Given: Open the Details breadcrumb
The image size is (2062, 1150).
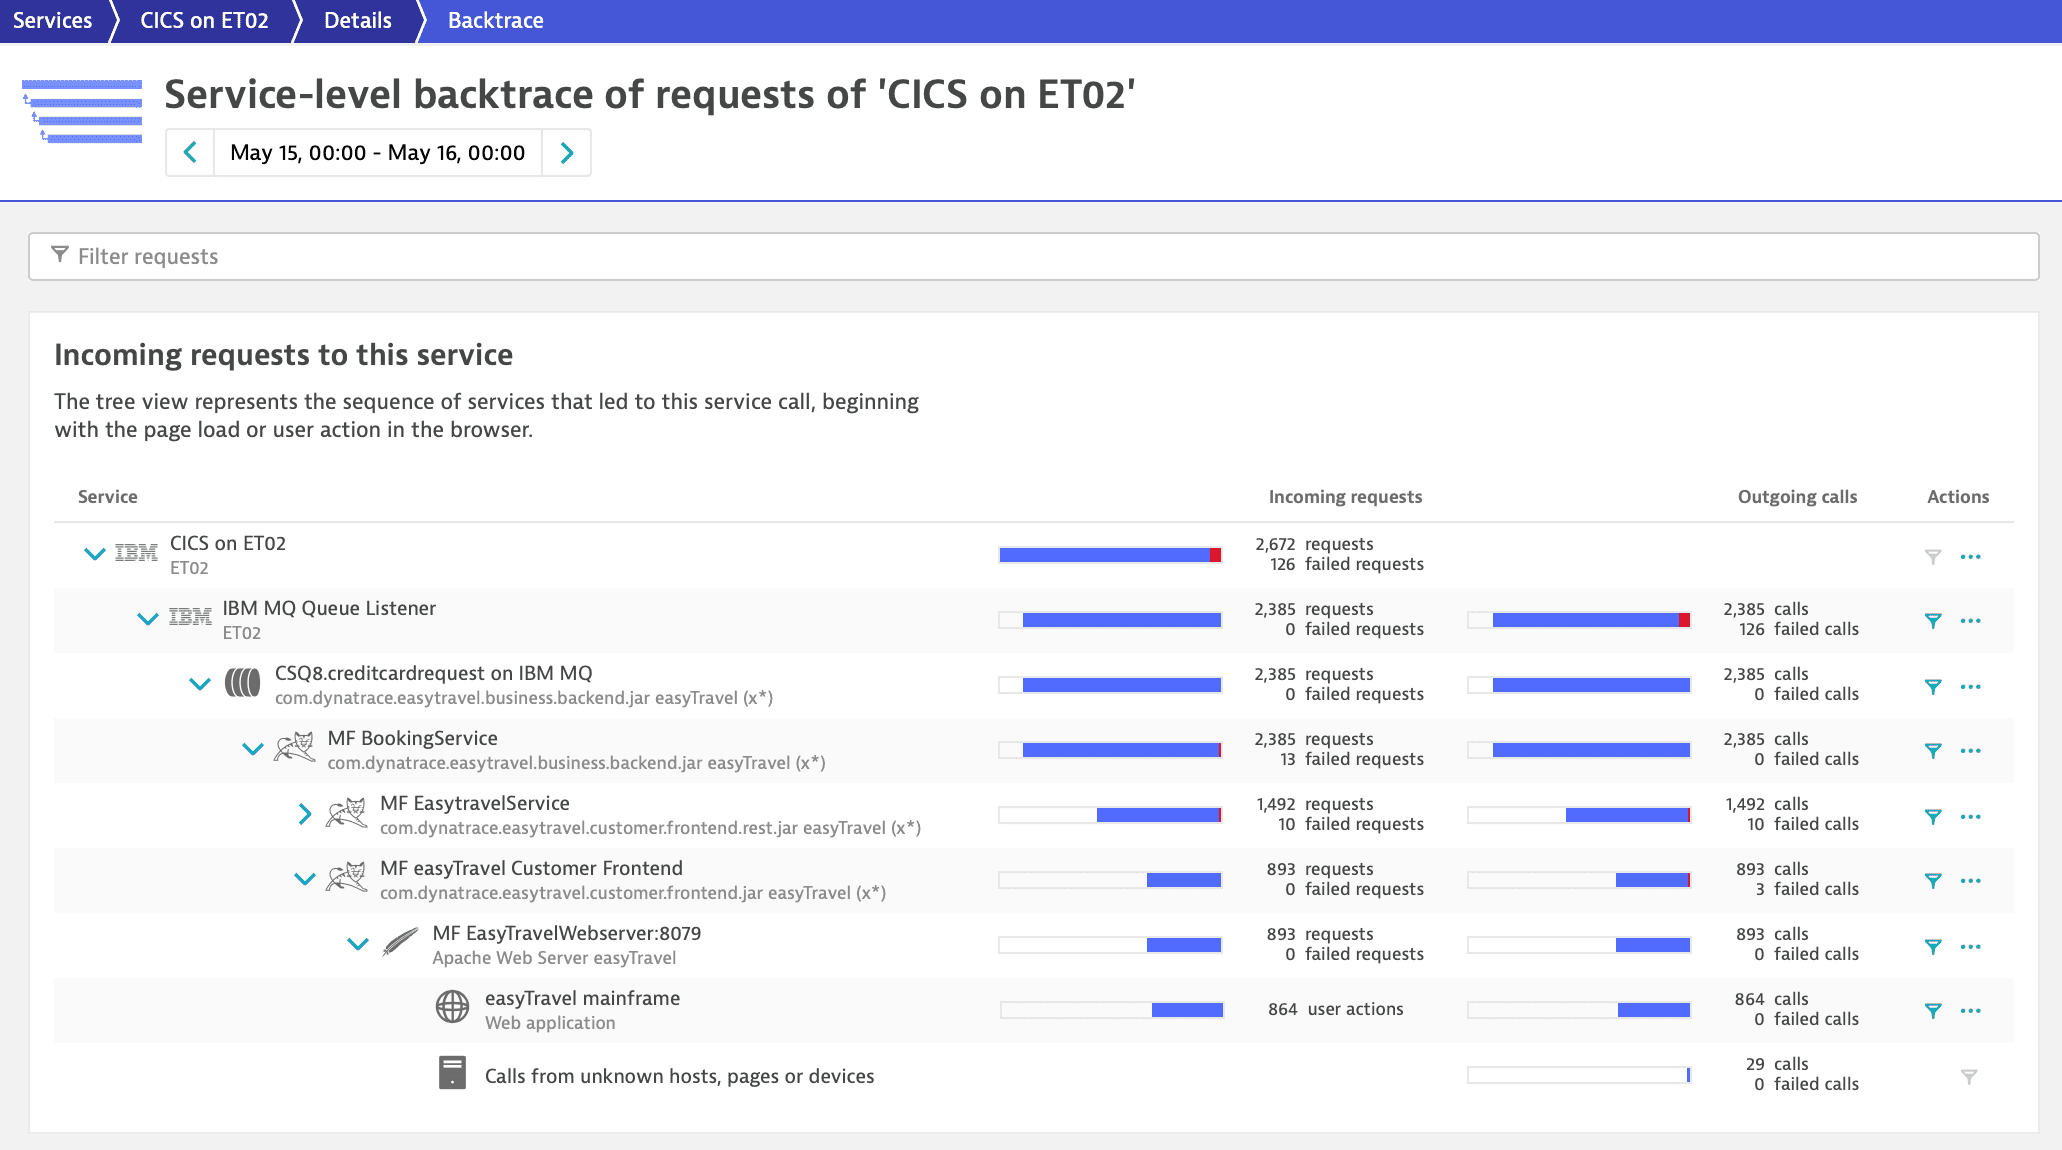Looking at the screenshot, I should click(358, 21).
